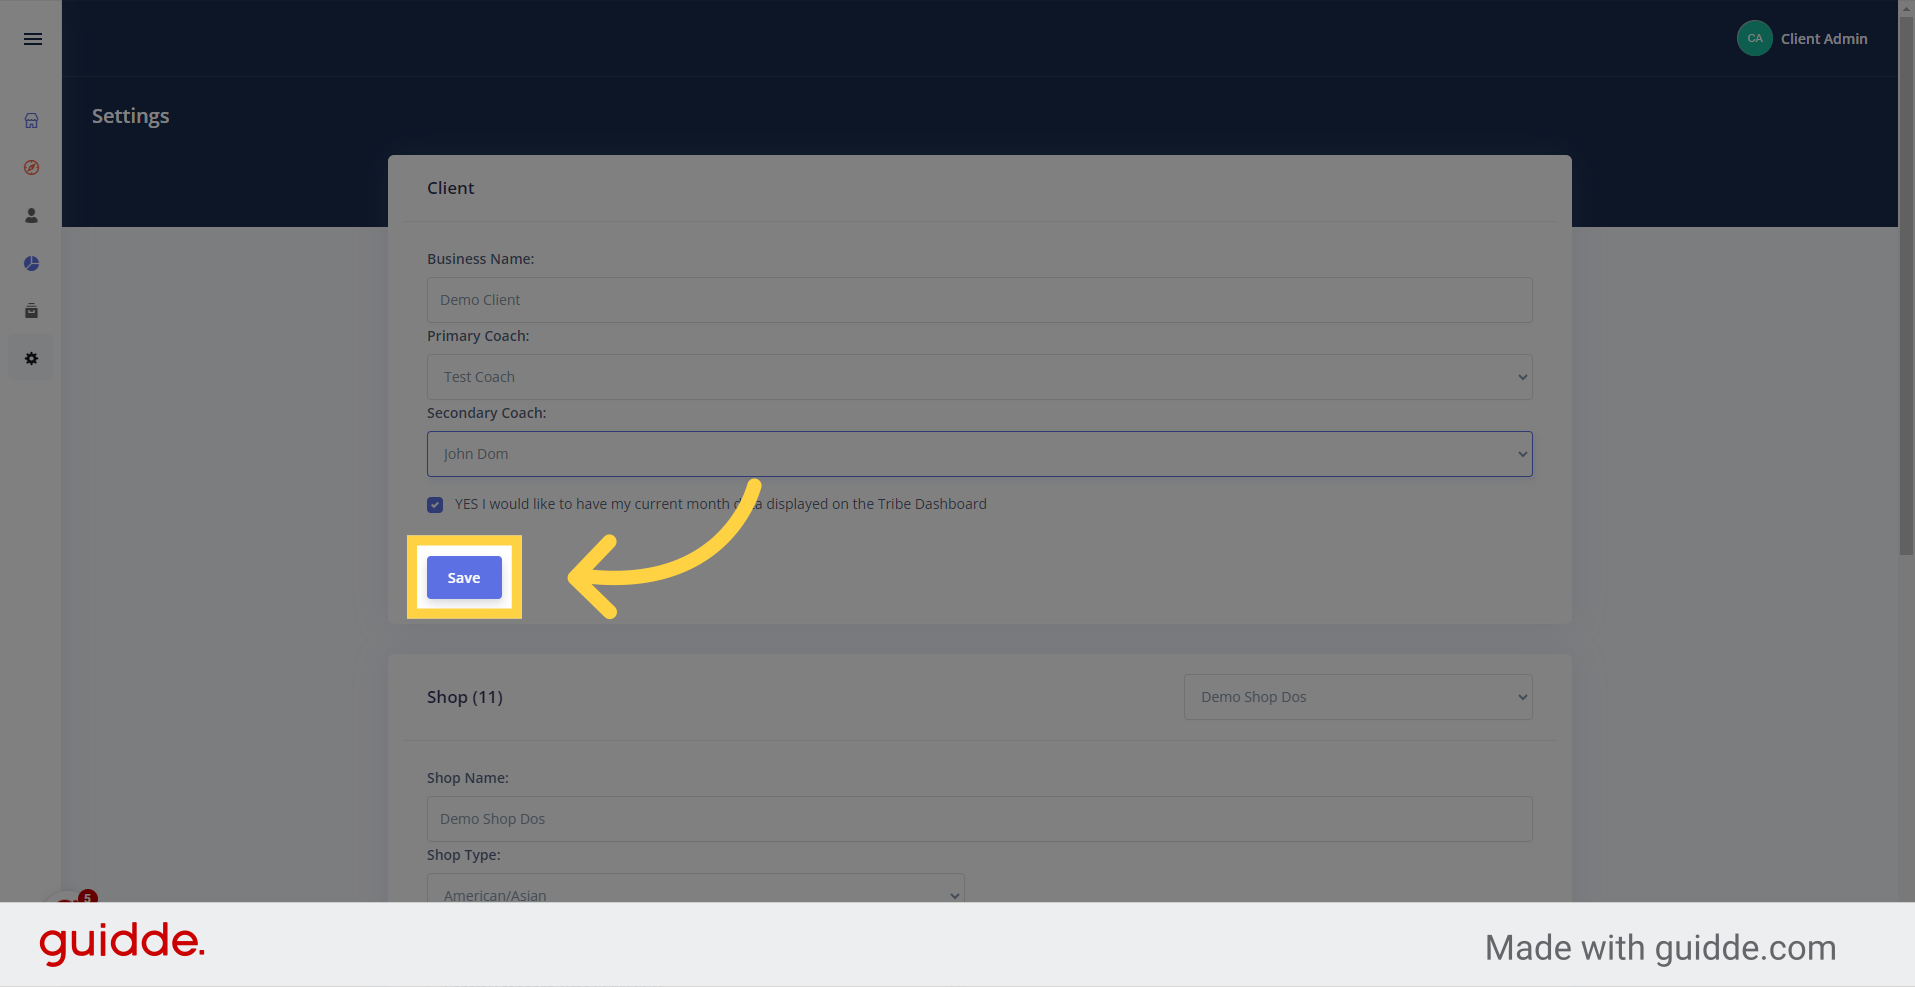Expand the Secondary Coach dropdown
The width and height of the screenshot is (1915, 987).
979,454
